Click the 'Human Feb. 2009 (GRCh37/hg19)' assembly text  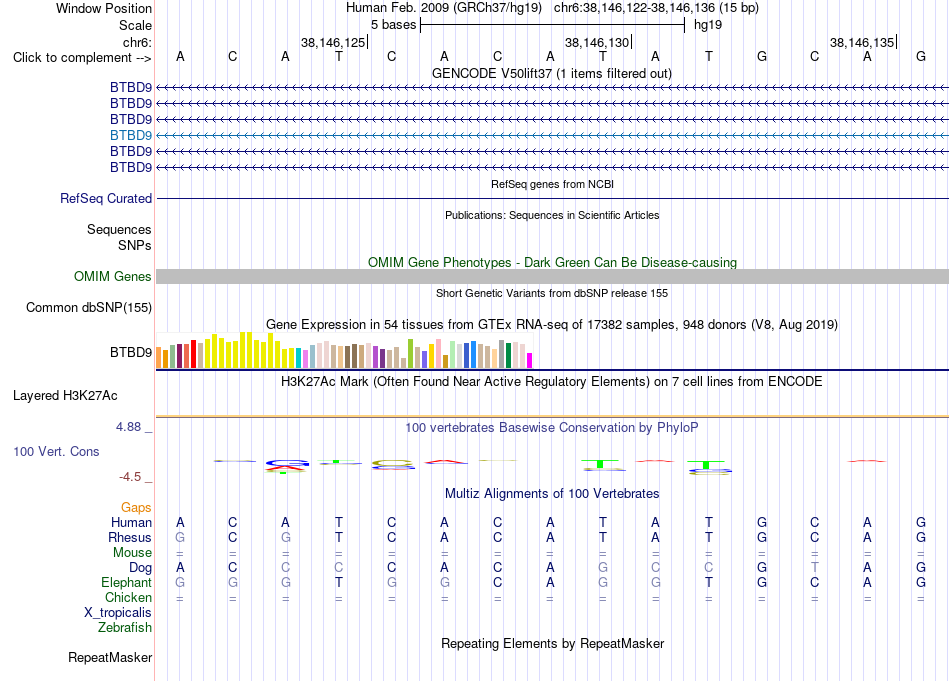click(x=446, y=8)
